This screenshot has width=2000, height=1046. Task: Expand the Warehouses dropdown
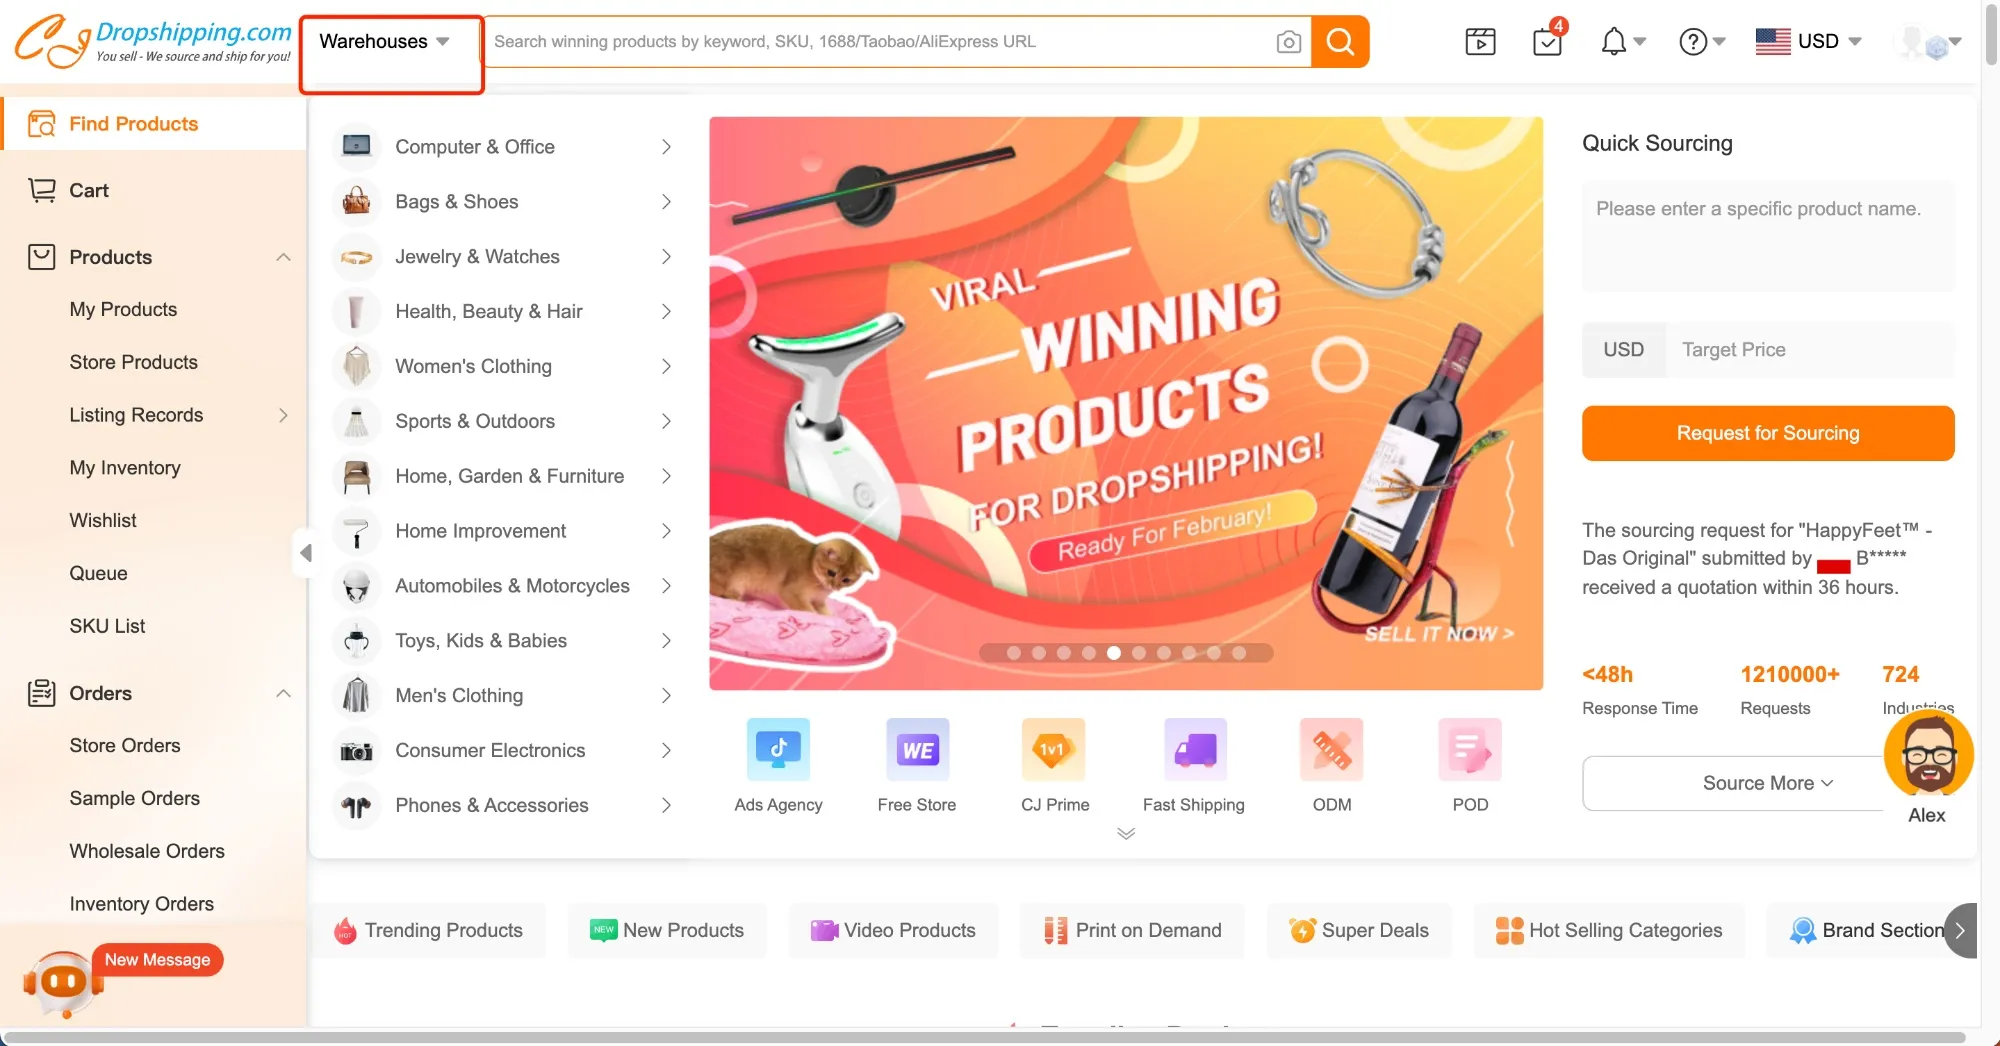pos(385,42)
